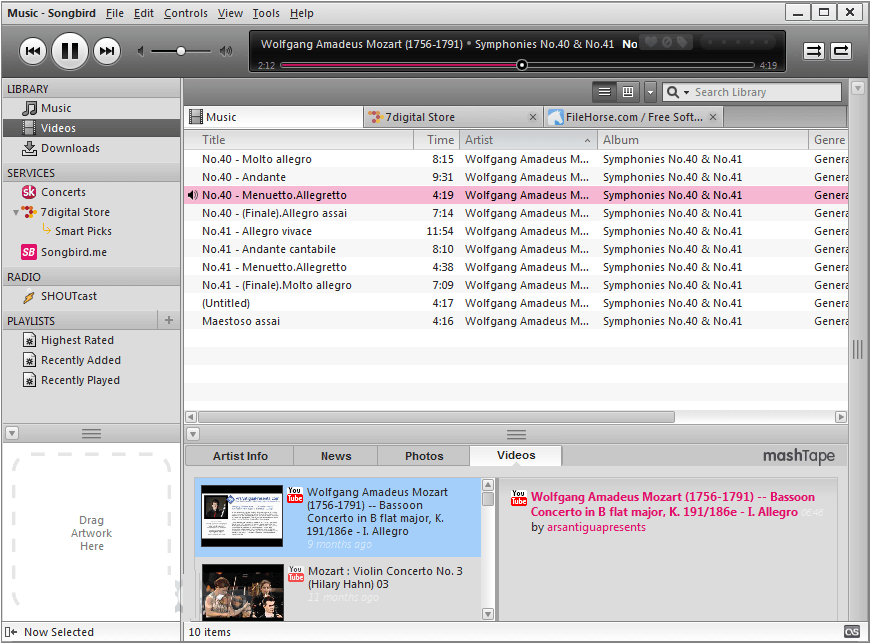
Task: Open the File menu
Action: point(114,13)
